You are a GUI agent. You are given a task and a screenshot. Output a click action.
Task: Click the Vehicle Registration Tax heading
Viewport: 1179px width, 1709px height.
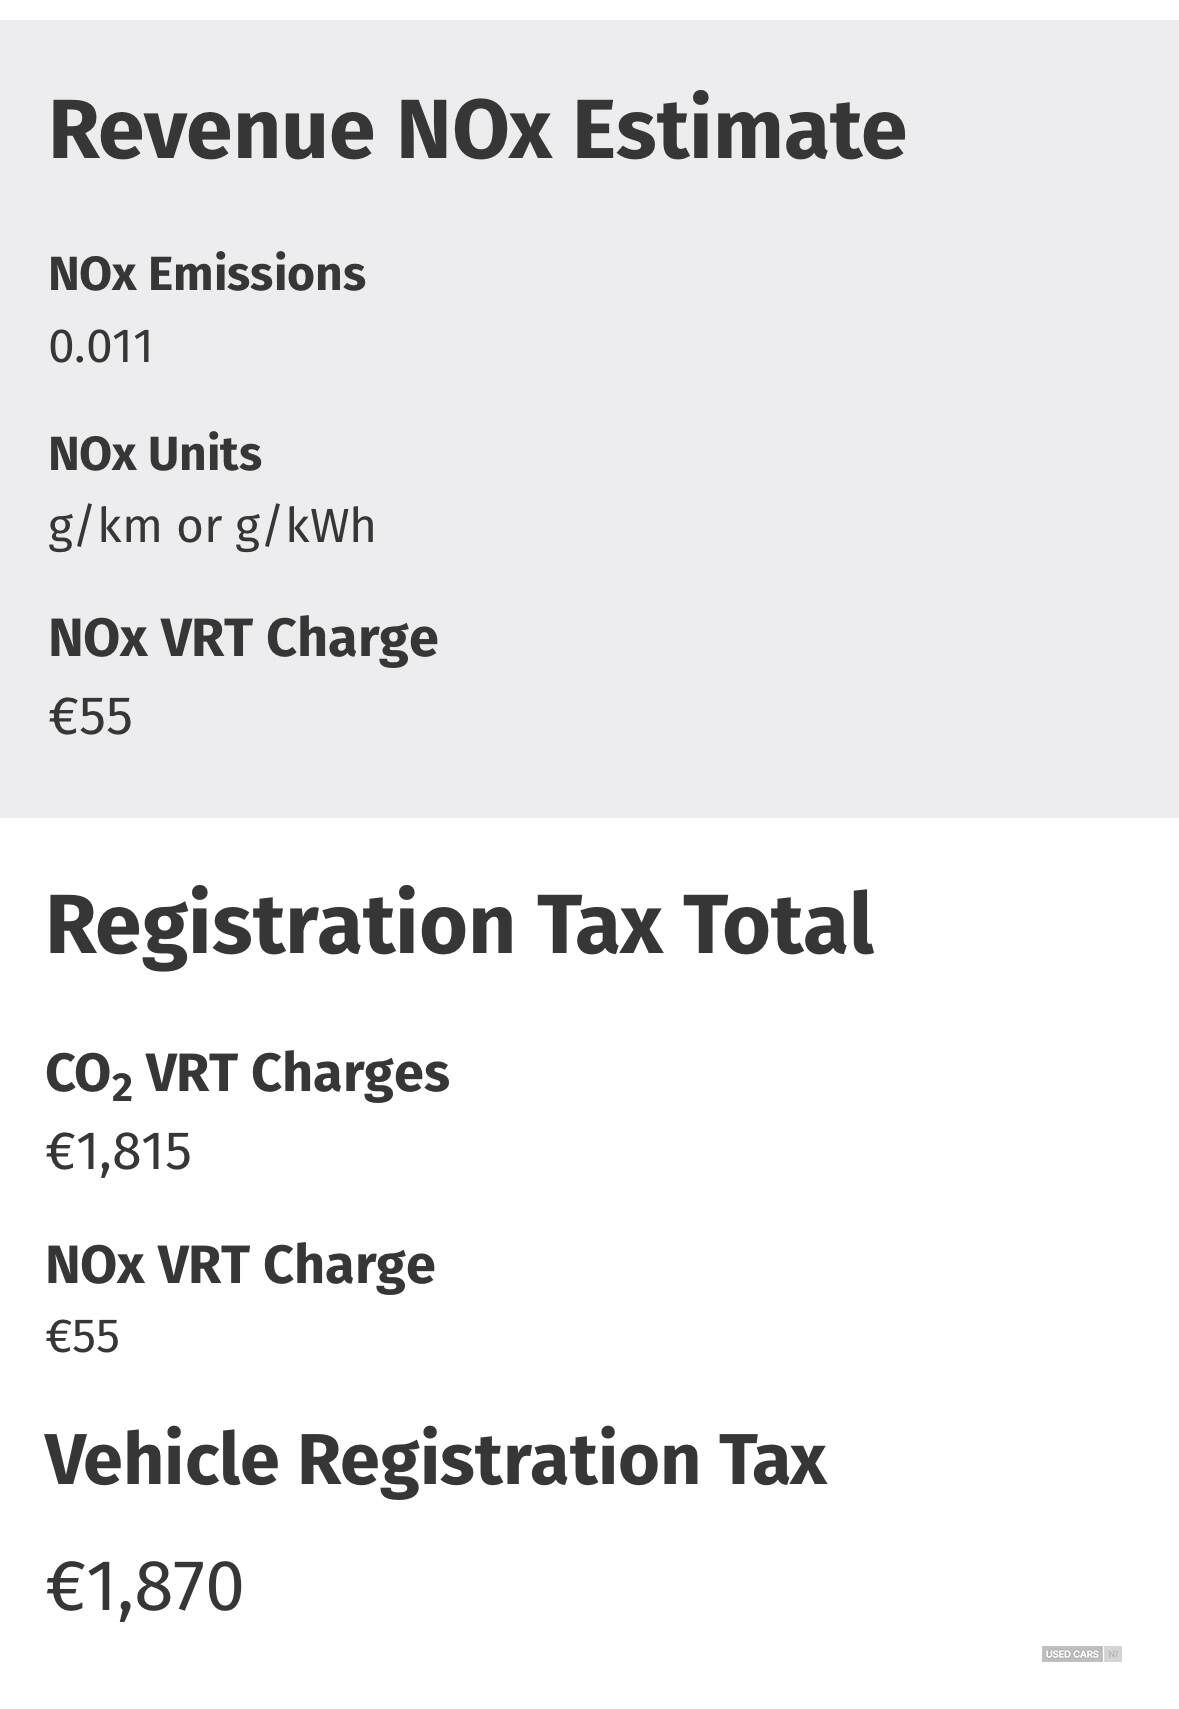point(435,1459)
